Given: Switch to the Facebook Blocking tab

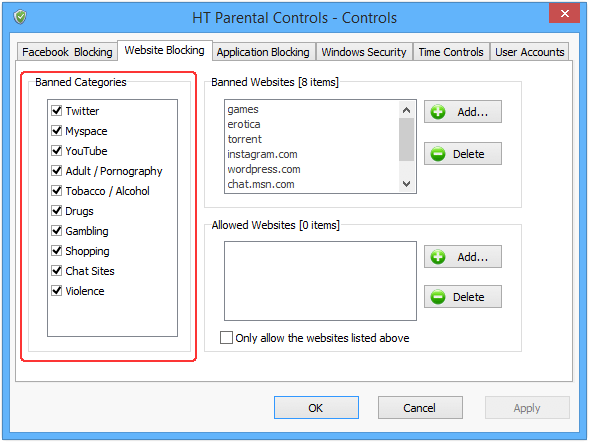Looking at the screenshot, I should 67,52.
